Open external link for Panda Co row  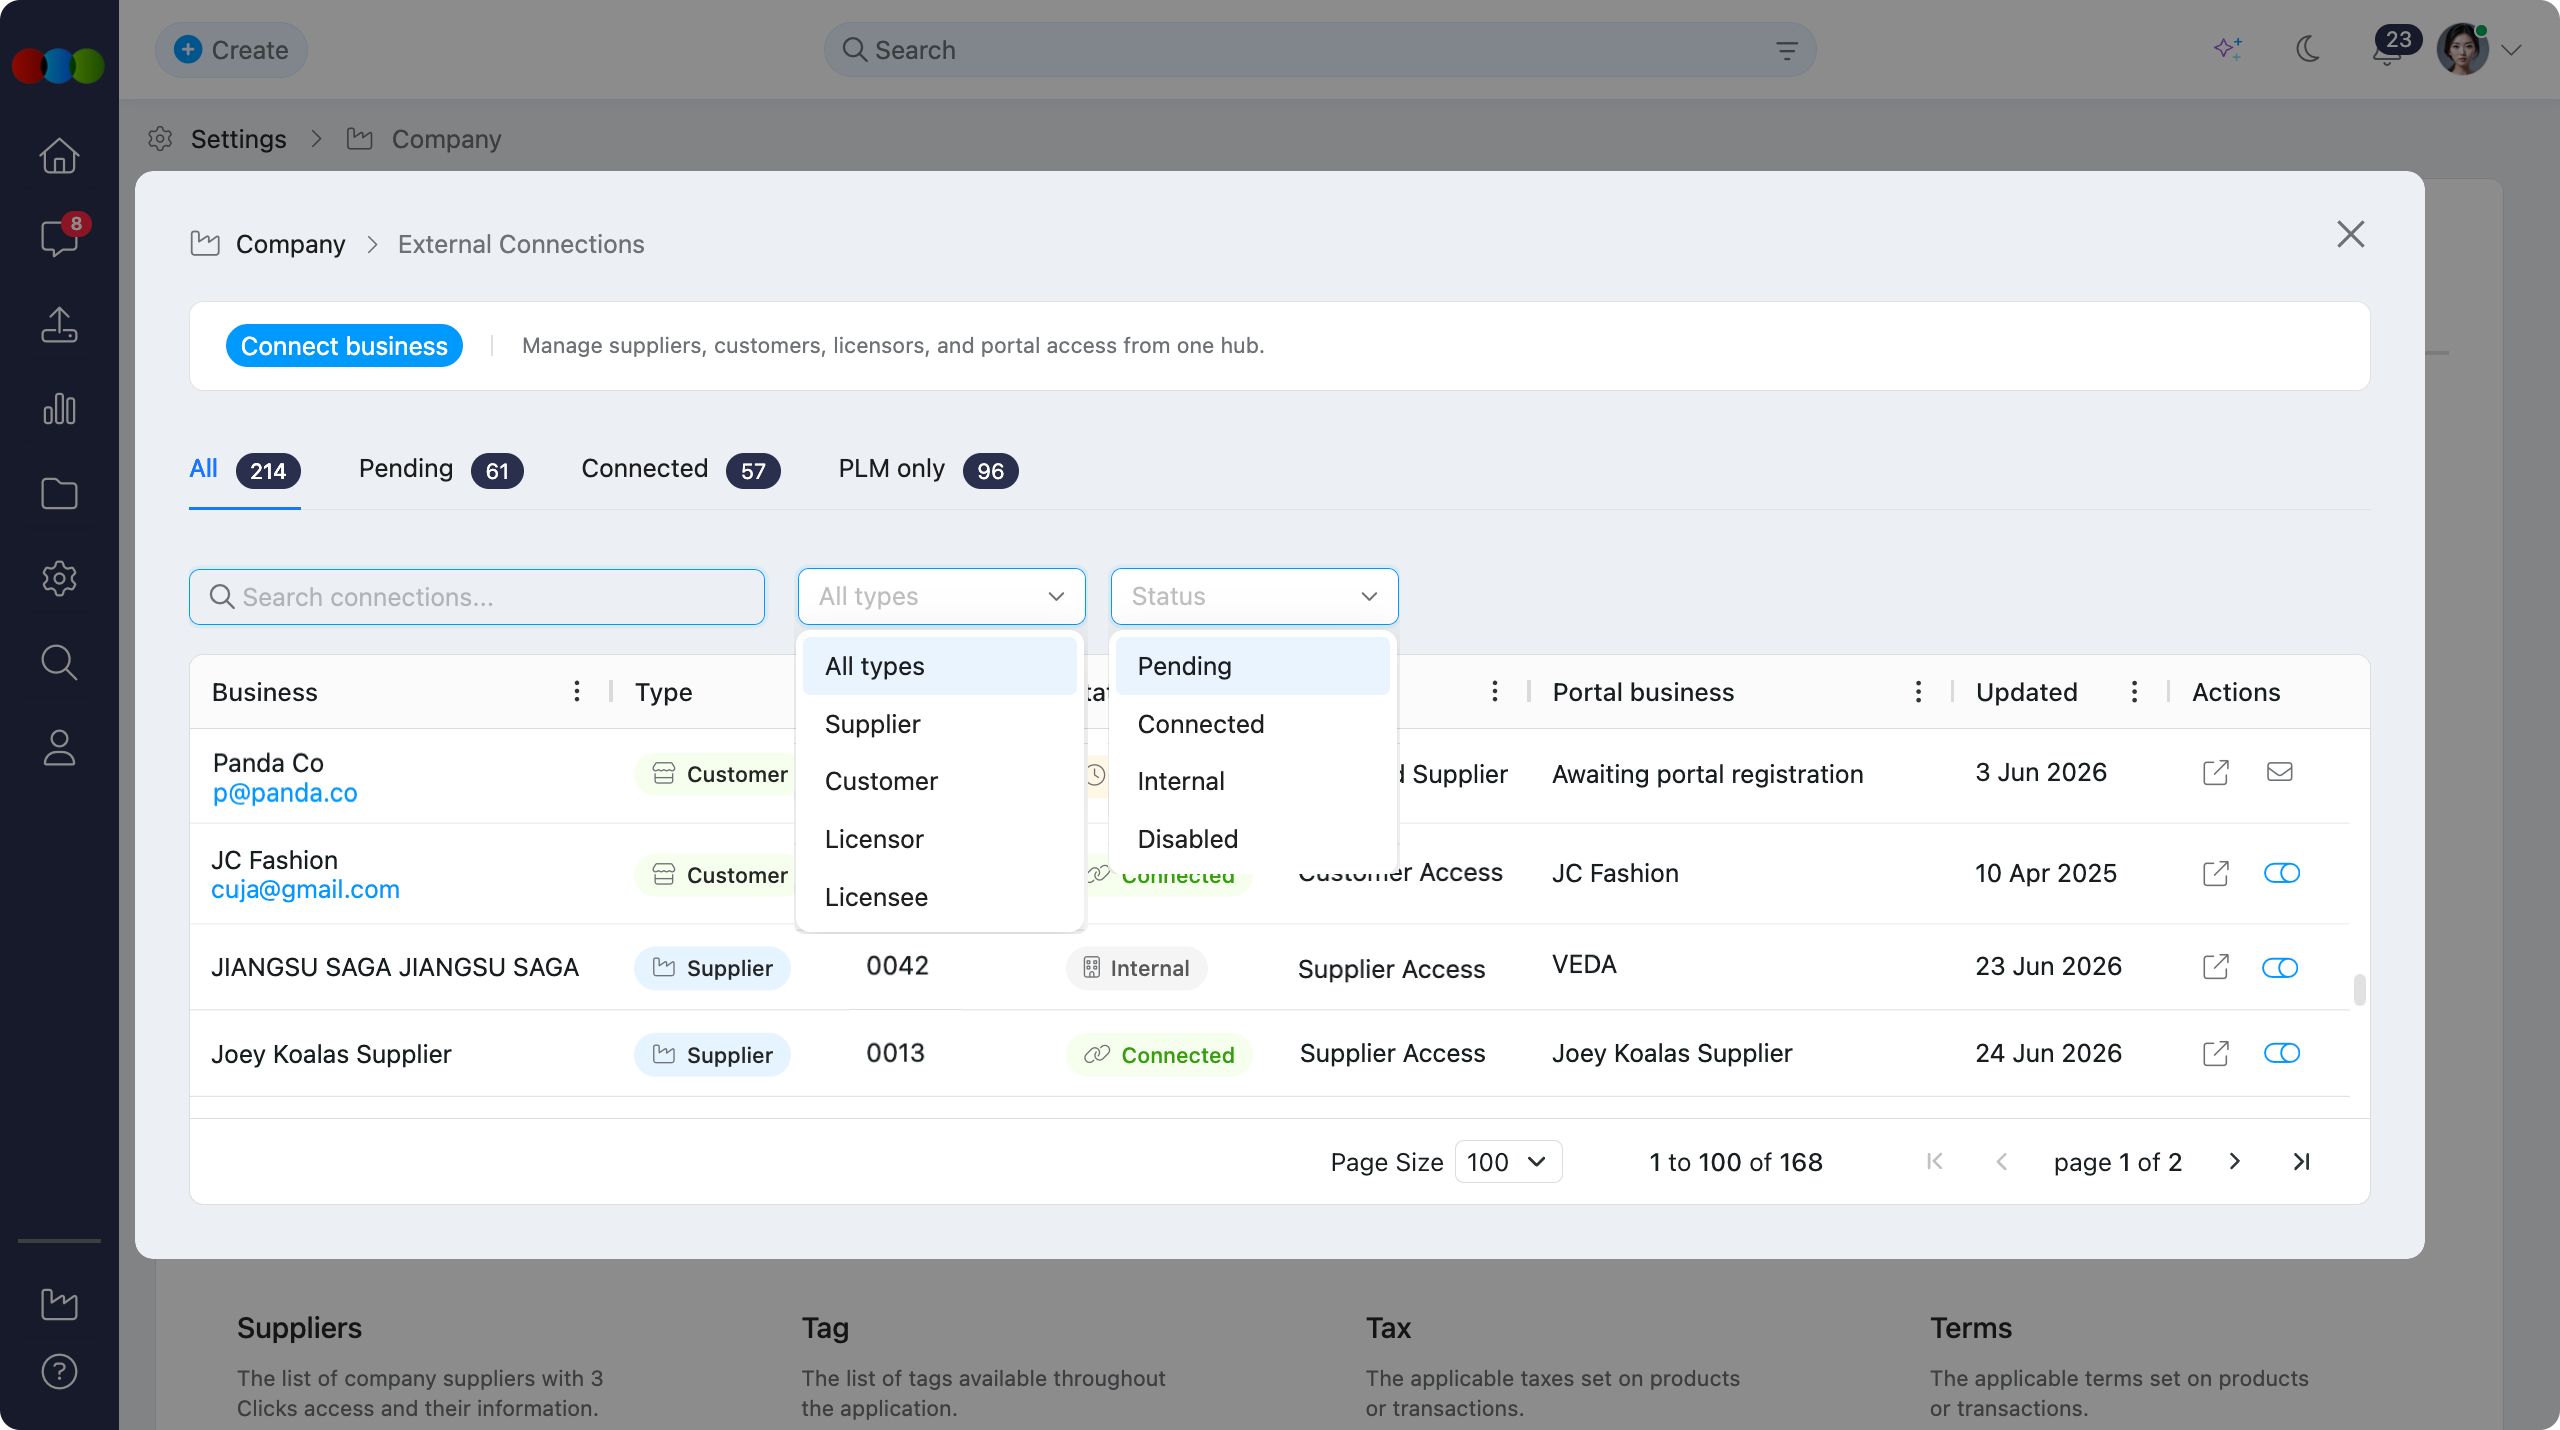2215,773
